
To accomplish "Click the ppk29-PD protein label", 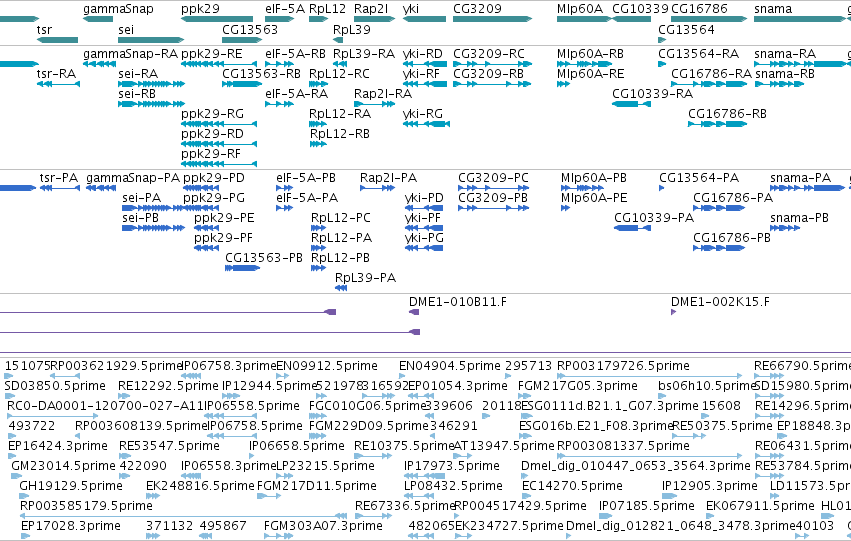I will click(214, 178).
